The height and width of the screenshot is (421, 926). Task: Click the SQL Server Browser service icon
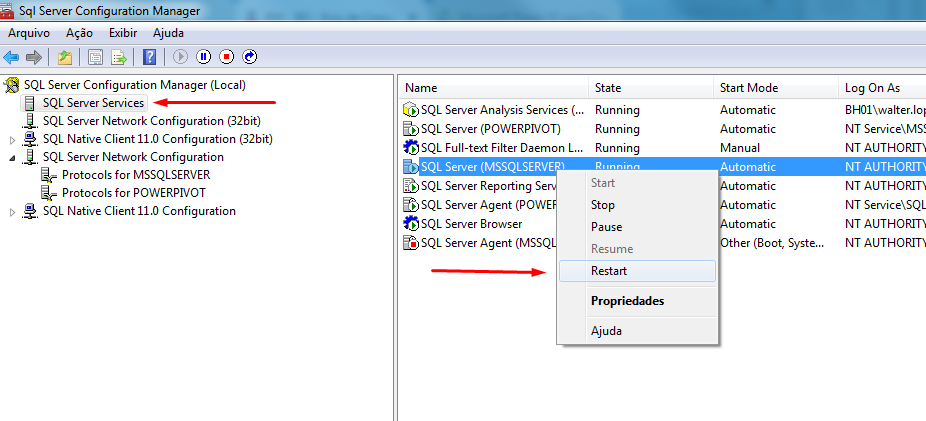click(410, 224)
